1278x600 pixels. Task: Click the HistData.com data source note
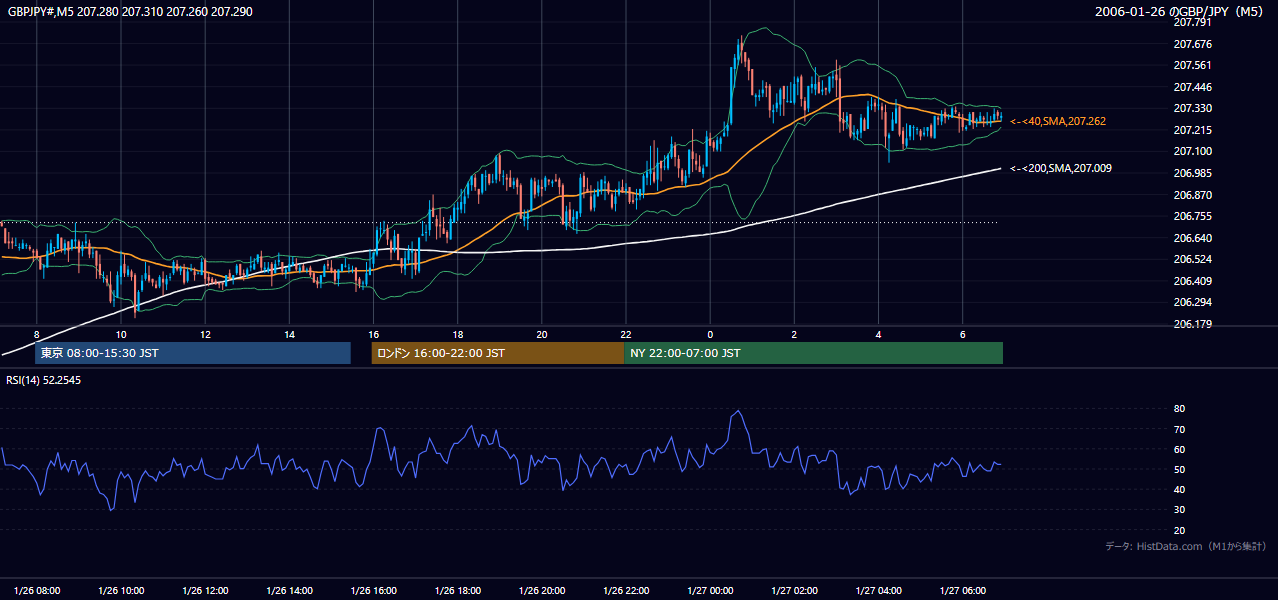coord(1186,546)
